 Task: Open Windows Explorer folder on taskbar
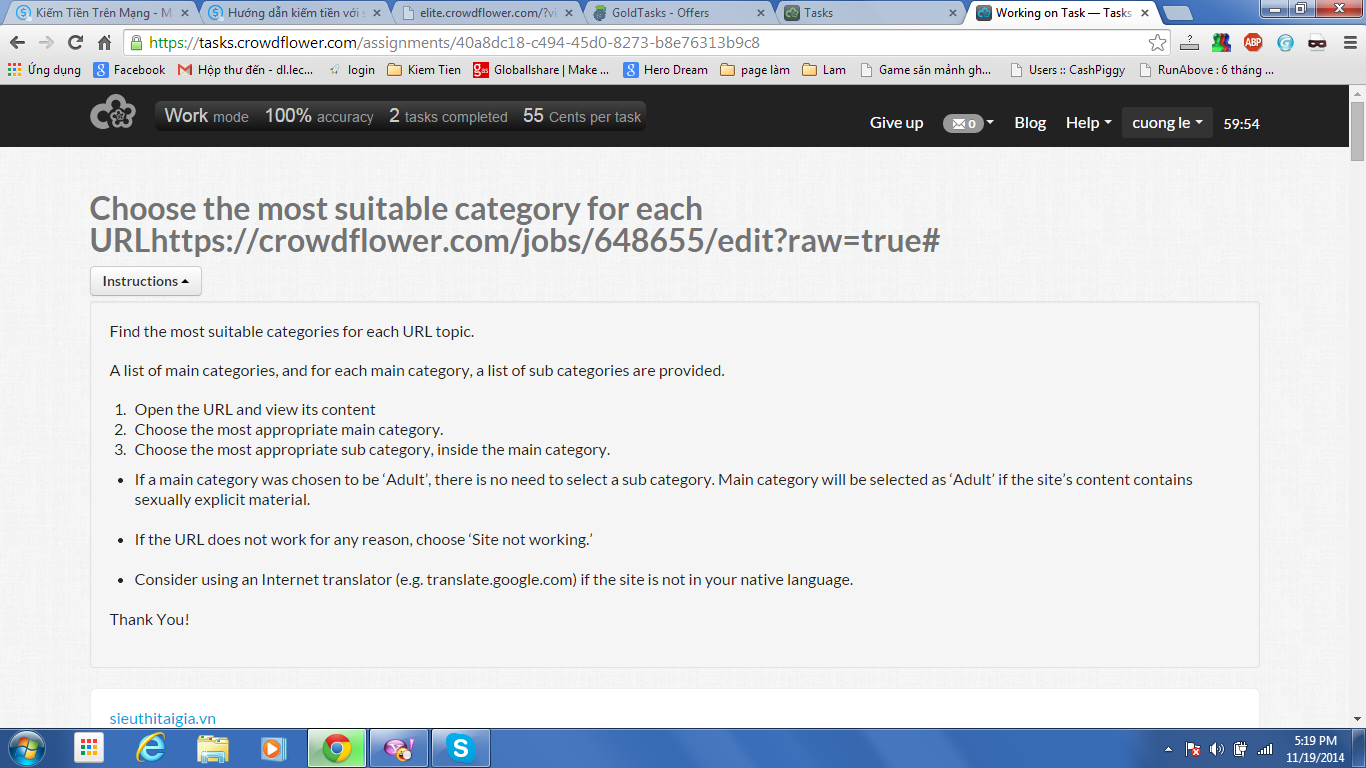click(x=212, y=748)
